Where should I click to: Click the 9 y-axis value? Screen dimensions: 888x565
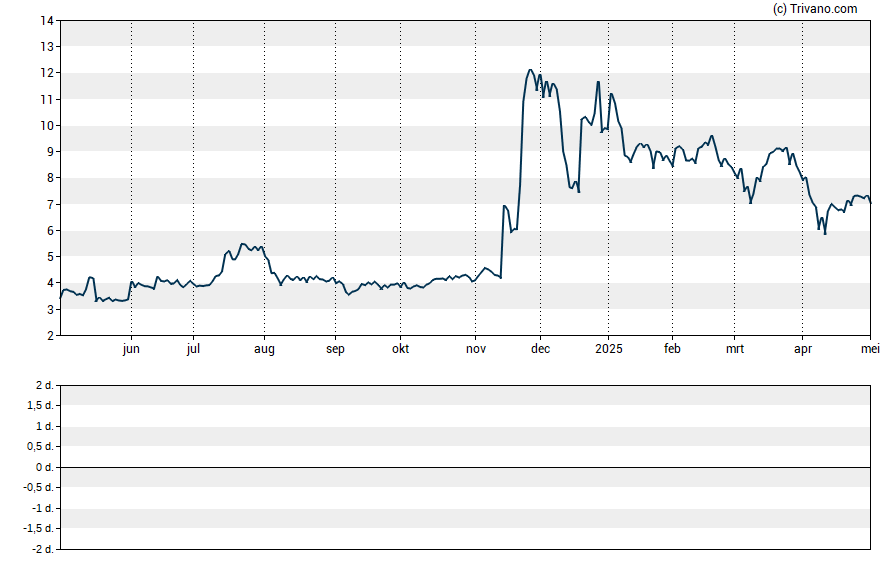pos(50,152)
